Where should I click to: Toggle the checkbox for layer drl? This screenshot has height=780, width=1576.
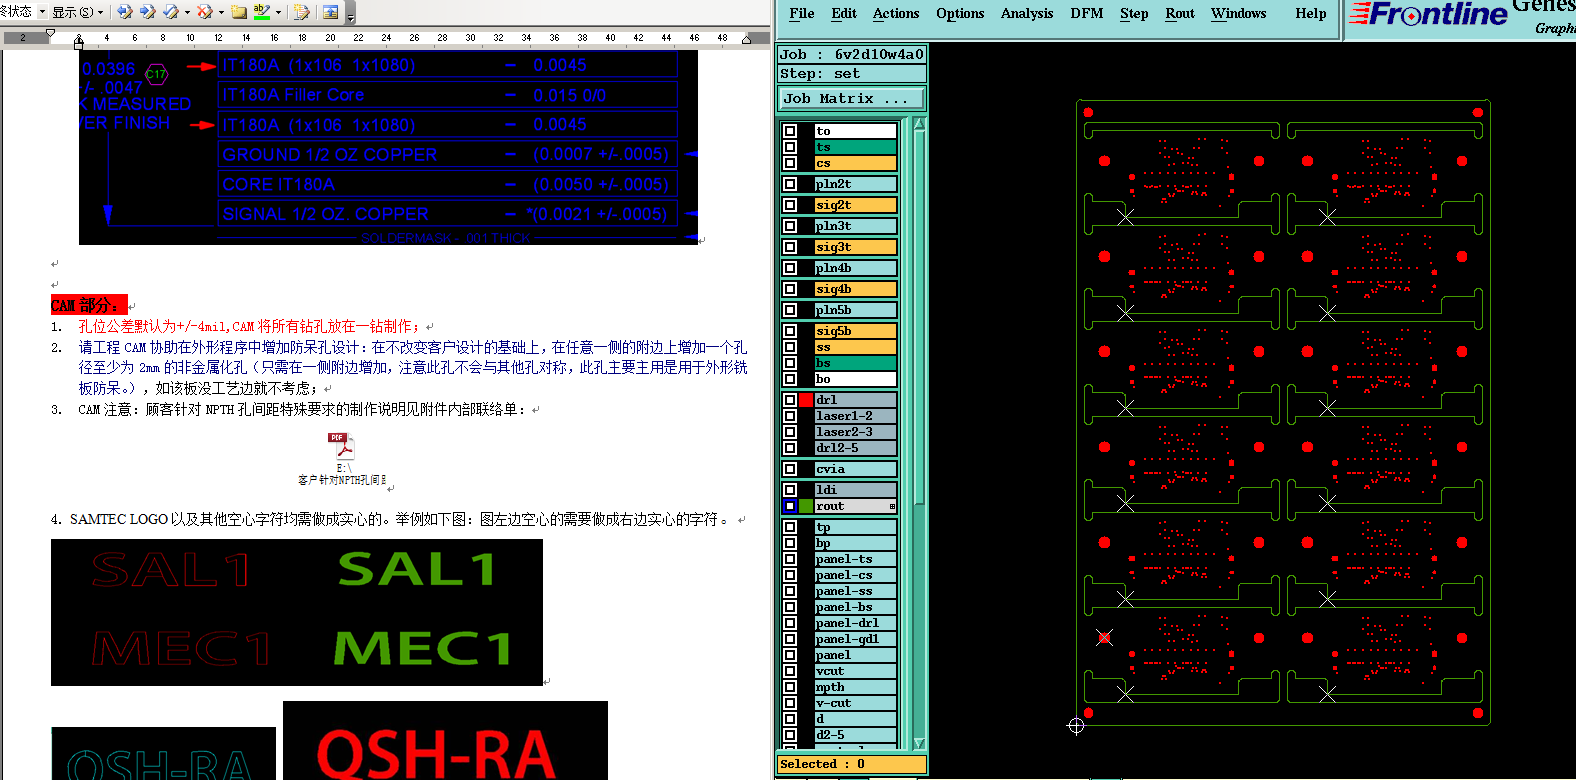coord(790,400)
